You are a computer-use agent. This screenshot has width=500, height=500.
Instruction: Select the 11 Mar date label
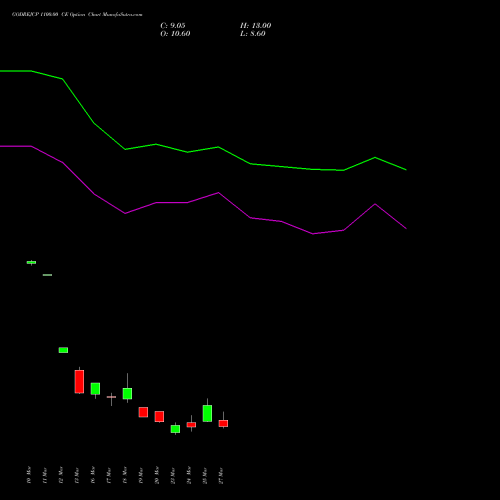[x=45, y=475]
